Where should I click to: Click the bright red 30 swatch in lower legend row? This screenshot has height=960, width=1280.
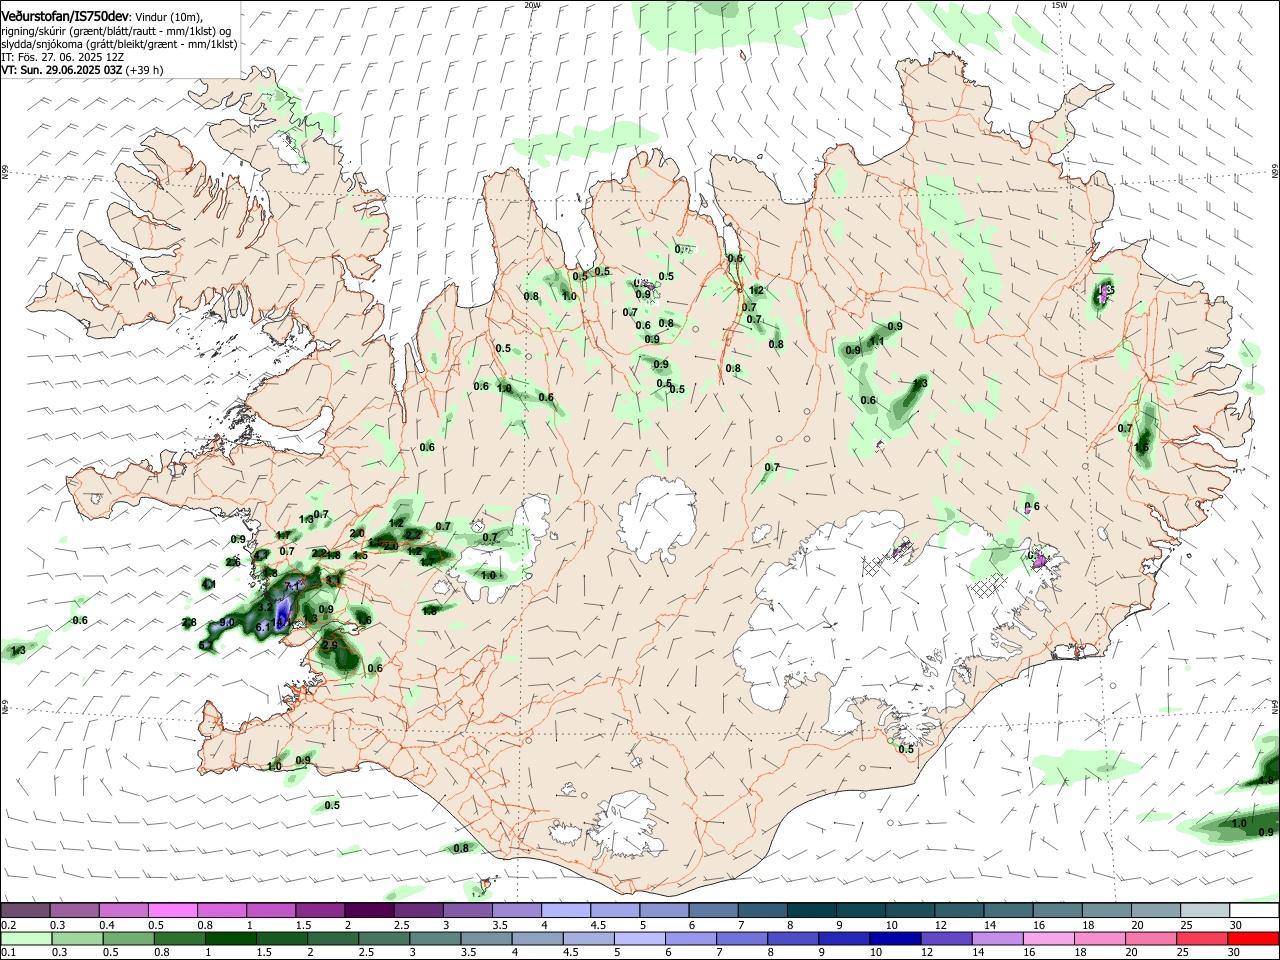[x=1254, y=939]
